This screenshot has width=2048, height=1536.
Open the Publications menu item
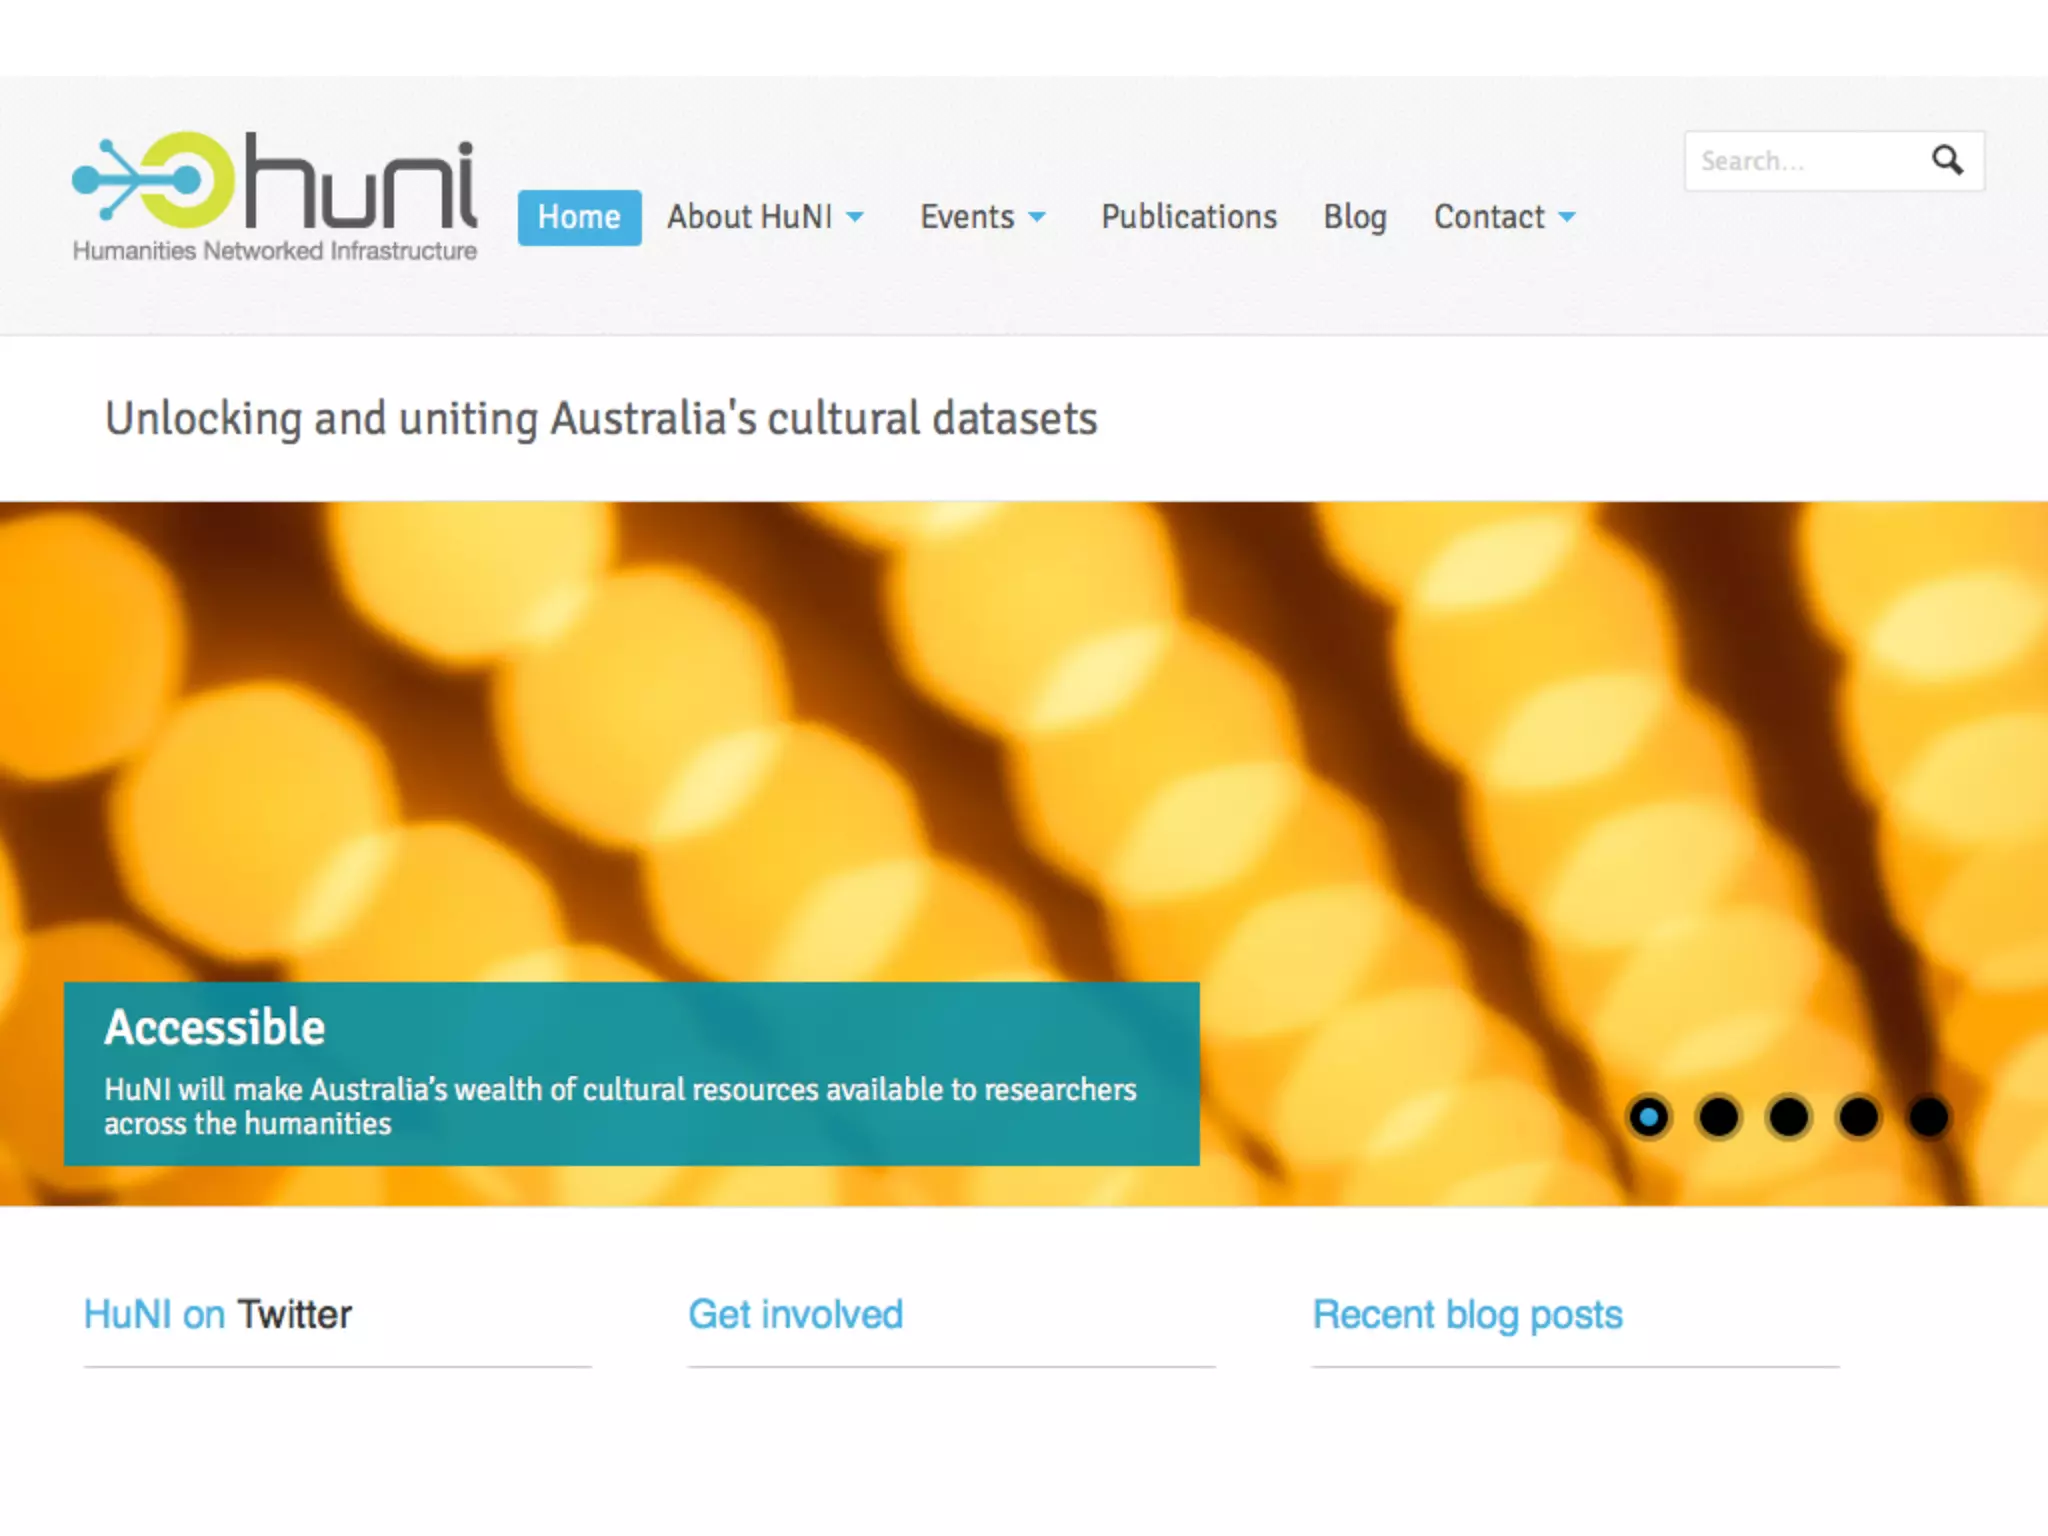1189,217
